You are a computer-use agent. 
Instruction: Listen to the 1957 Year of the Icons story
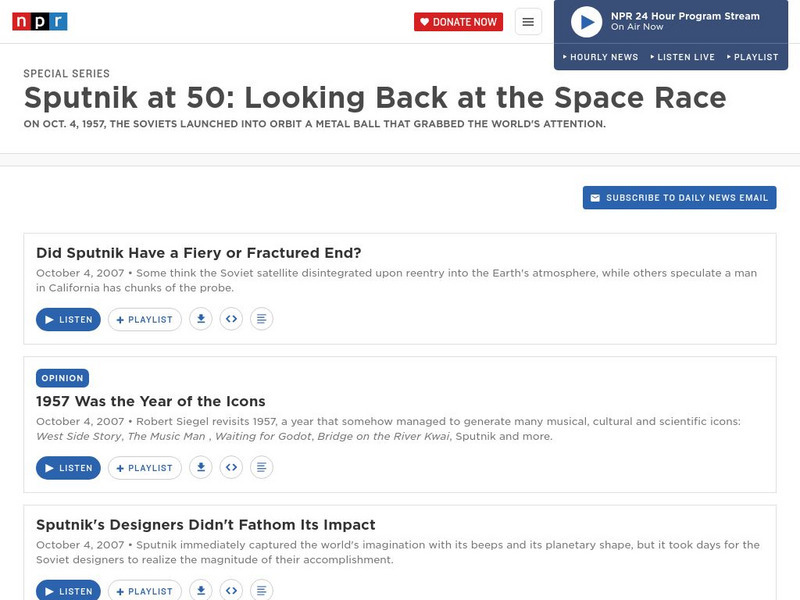point(68,468)
